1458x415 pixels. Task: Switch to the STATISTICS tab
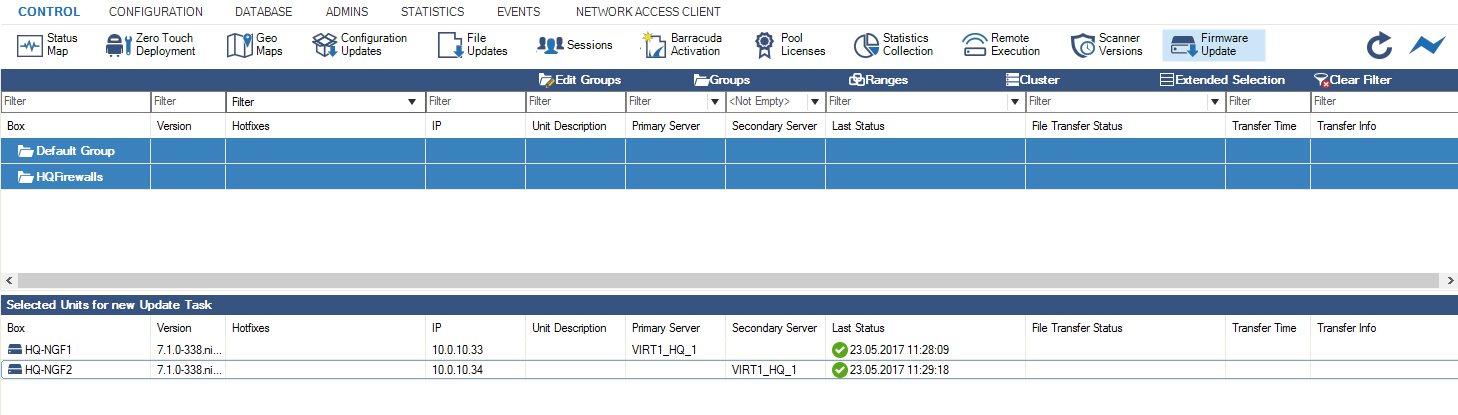(432, 12)
